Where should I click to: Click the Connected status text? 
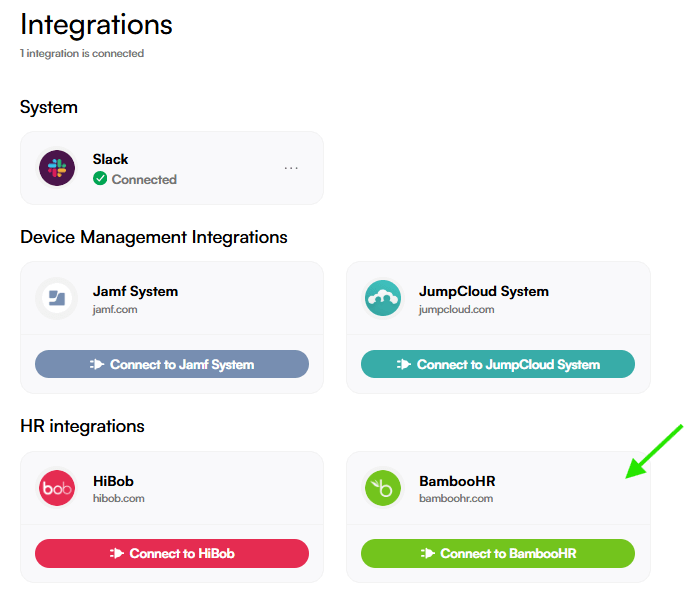pyautogui.click(x=144, y=179)
